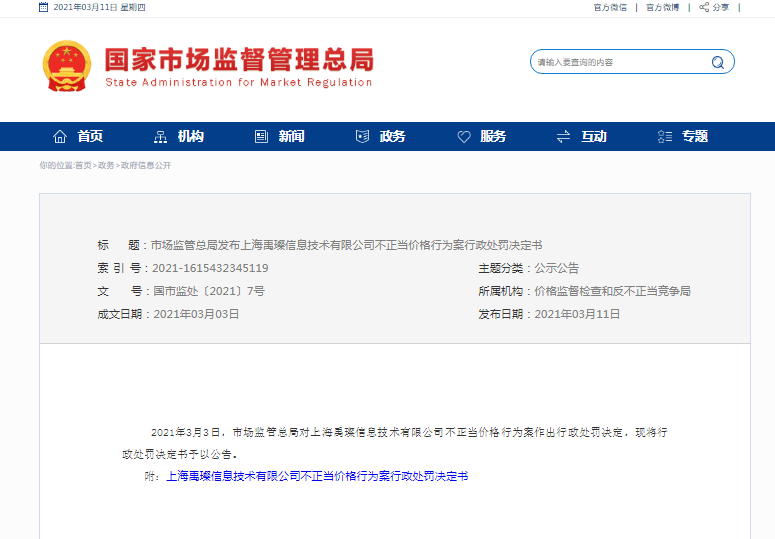Open the attached 上海禹璨 penalty decision document link
Screen dimensions: 775x539
tap(317, 476)
